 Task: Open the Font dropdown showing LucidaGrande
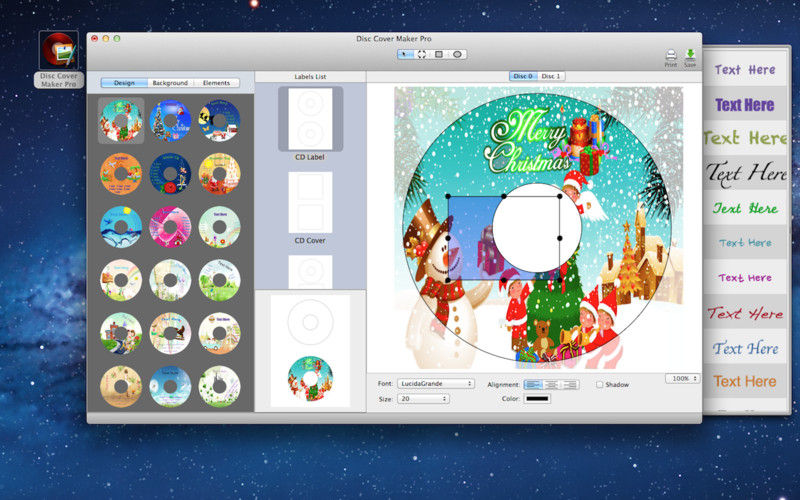[436, 384]
